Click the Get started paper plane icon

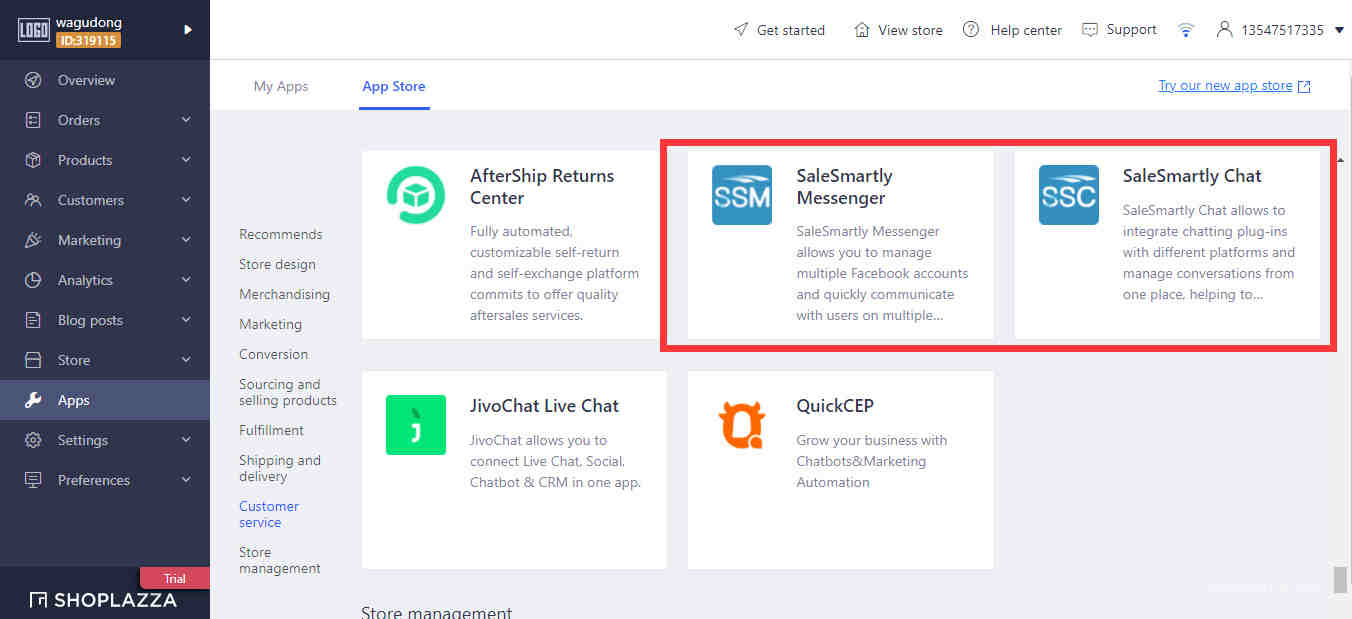point(741,30)
